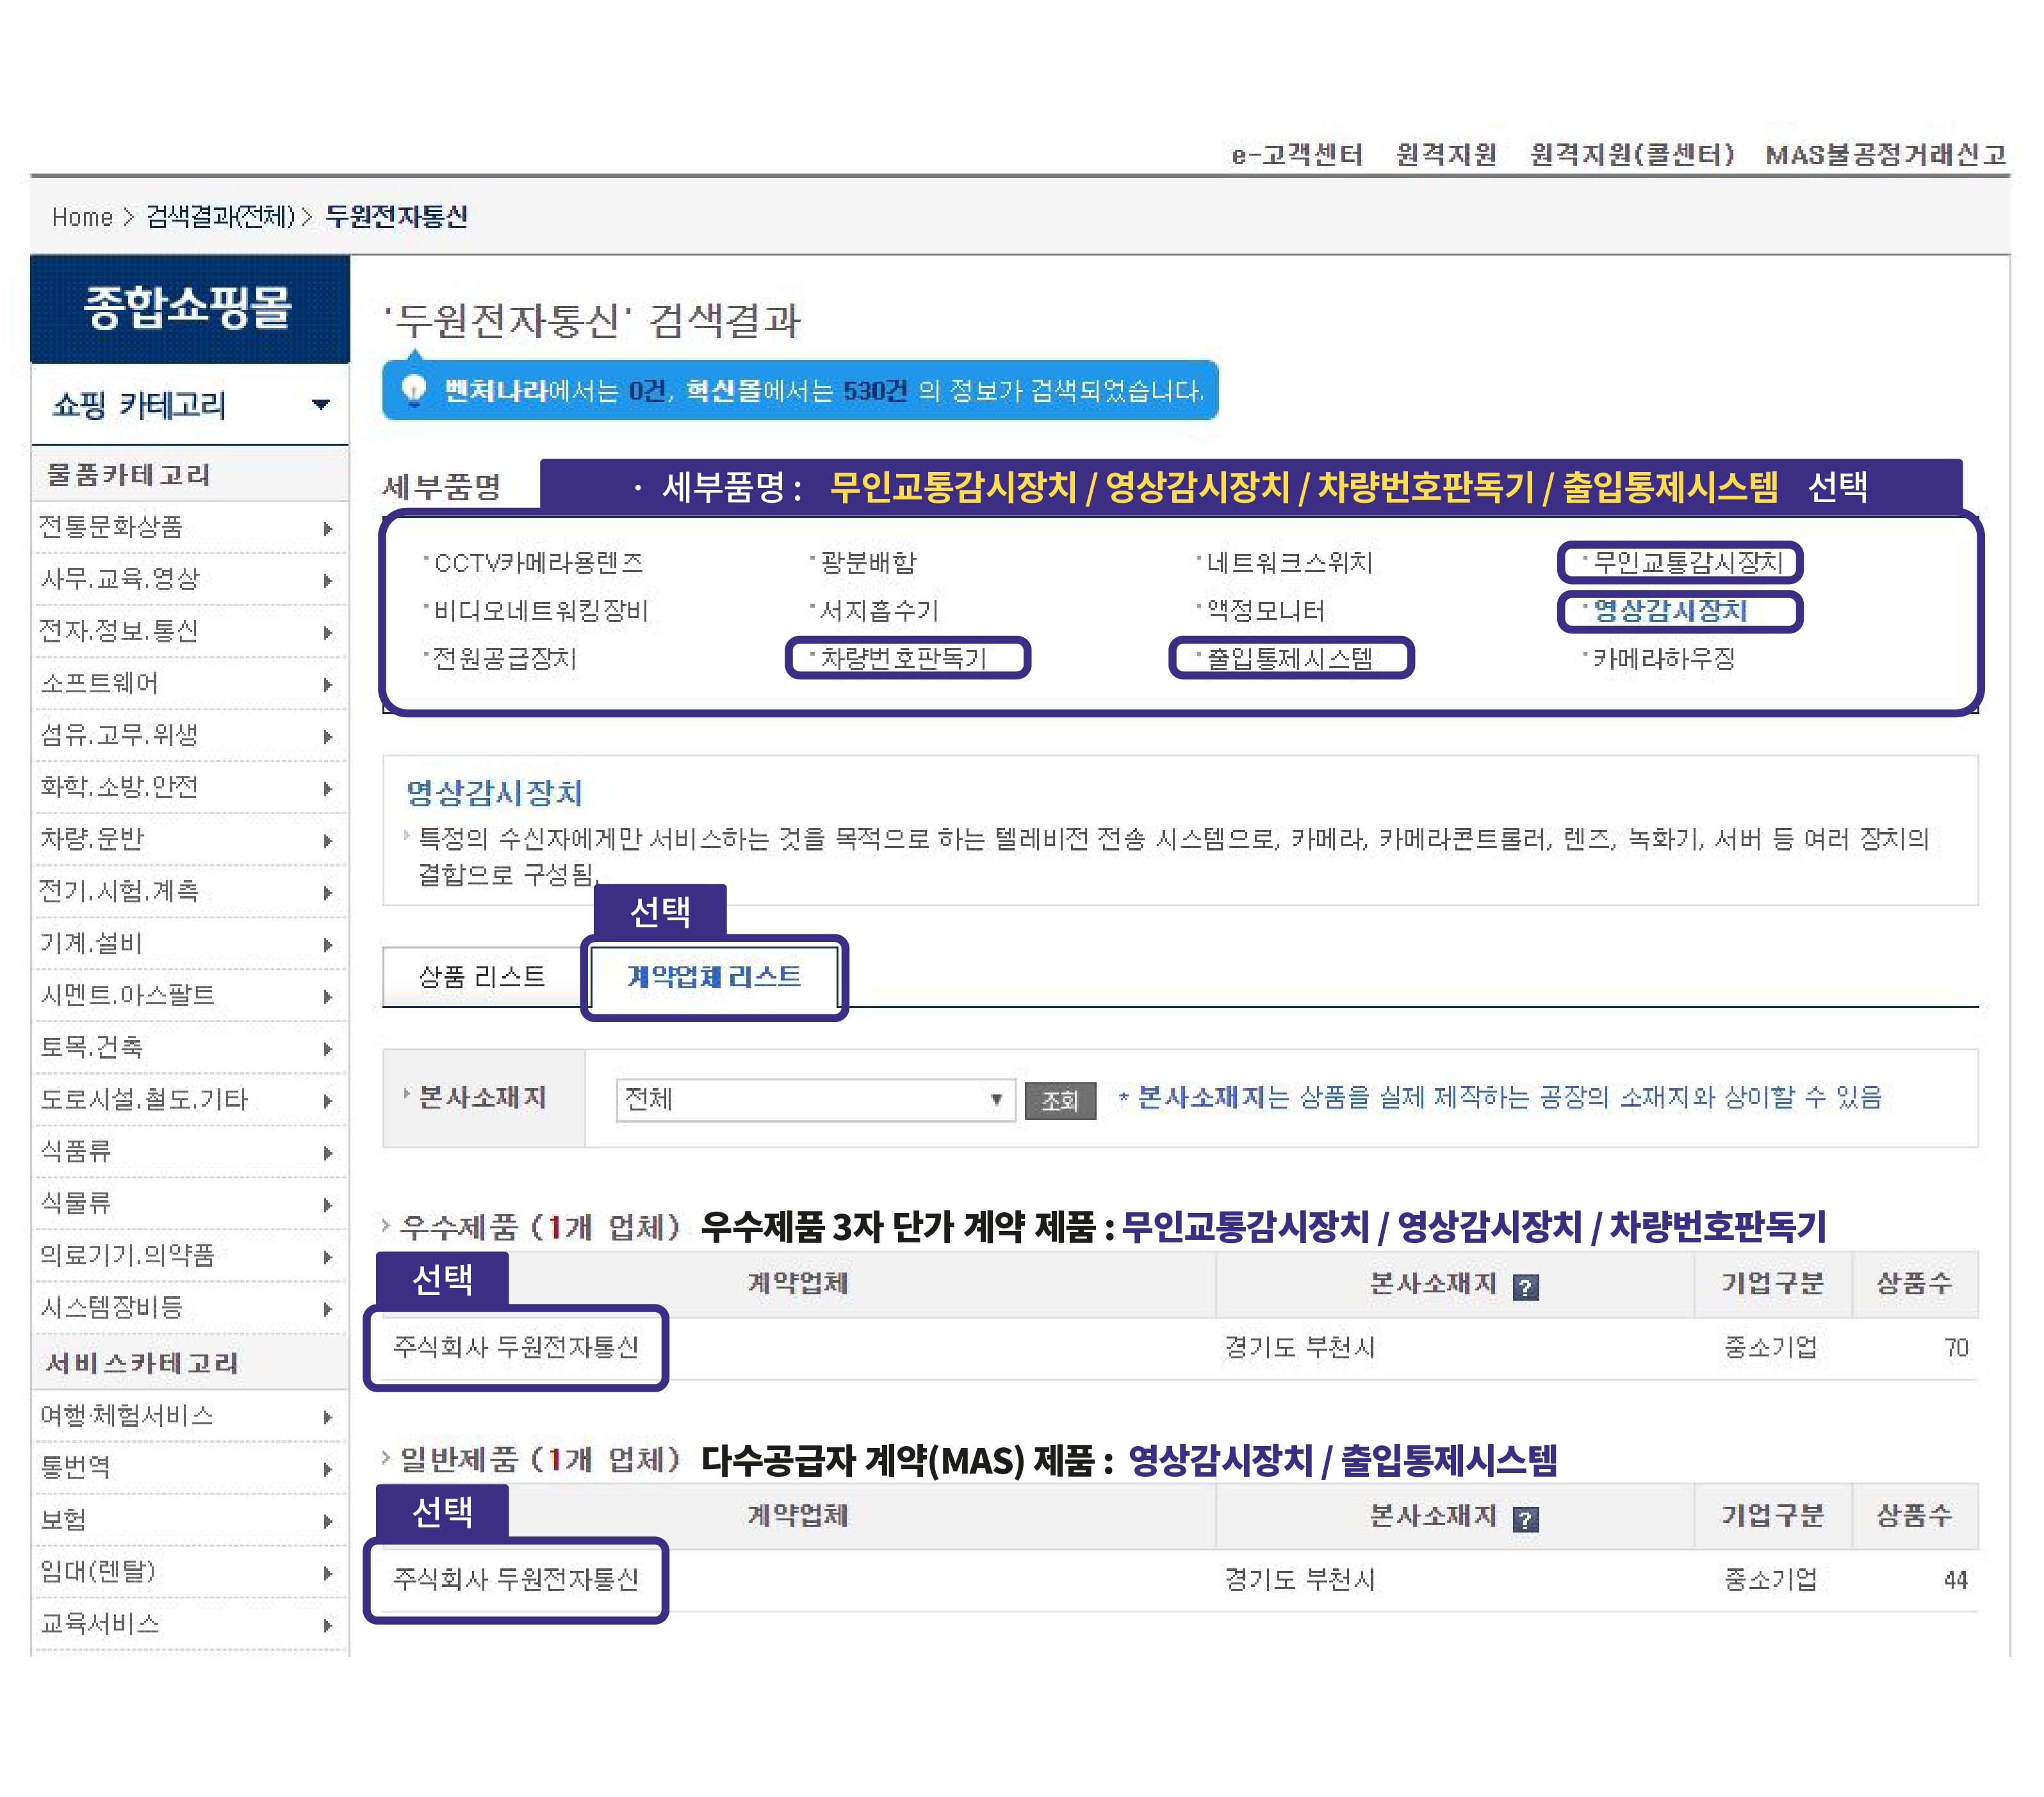Open 주식회사 두원전자통신 under 일반제품
This screenshot has width=2044, height=1797.
516,1580
